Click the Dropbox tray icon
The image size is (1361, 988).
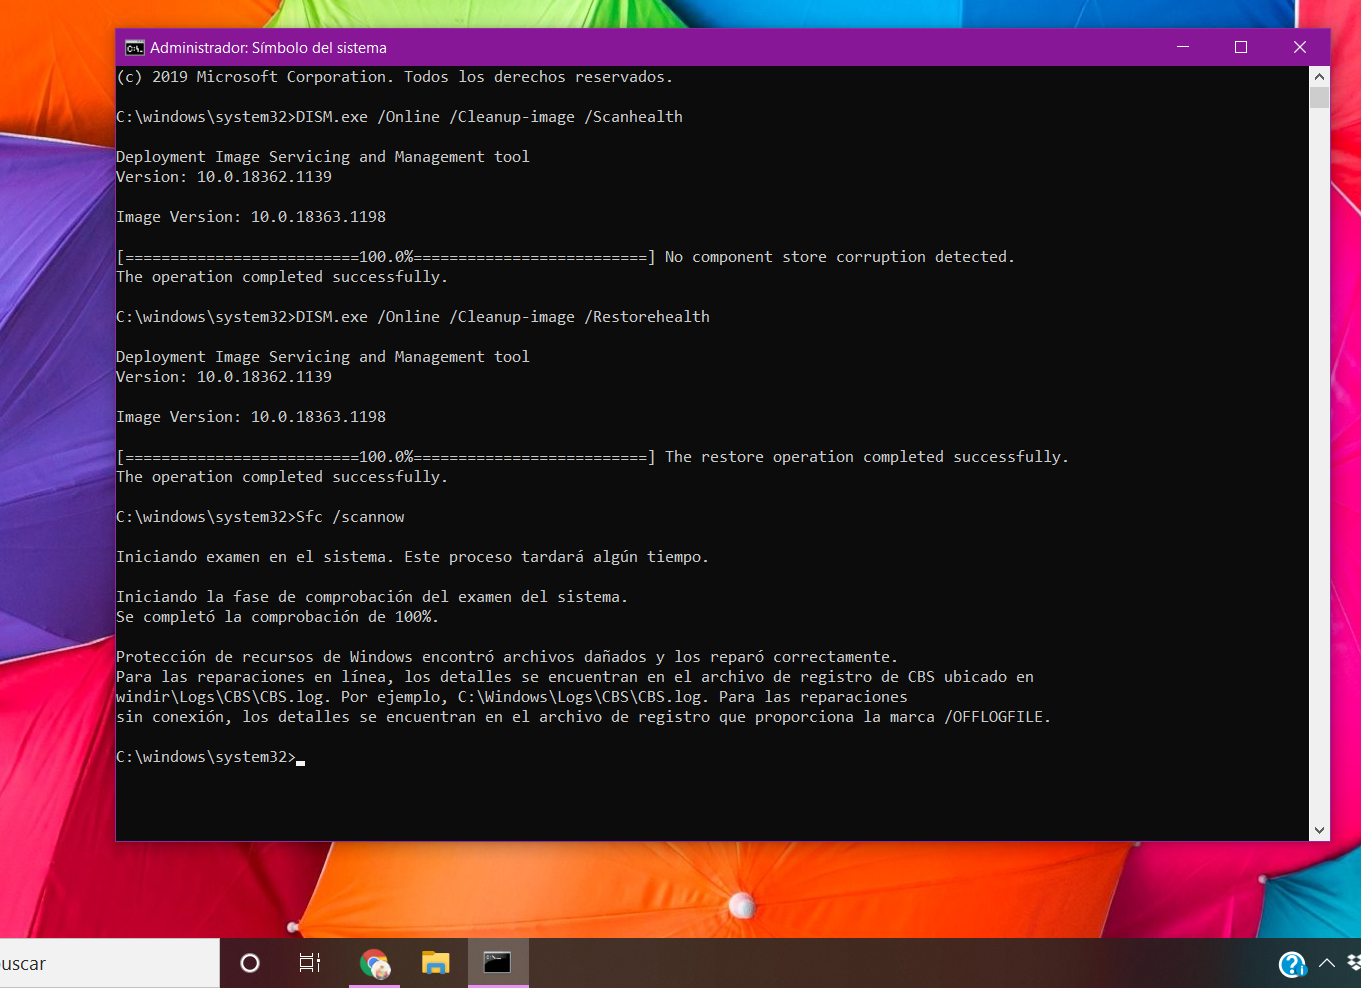(x=1355, y=963)
